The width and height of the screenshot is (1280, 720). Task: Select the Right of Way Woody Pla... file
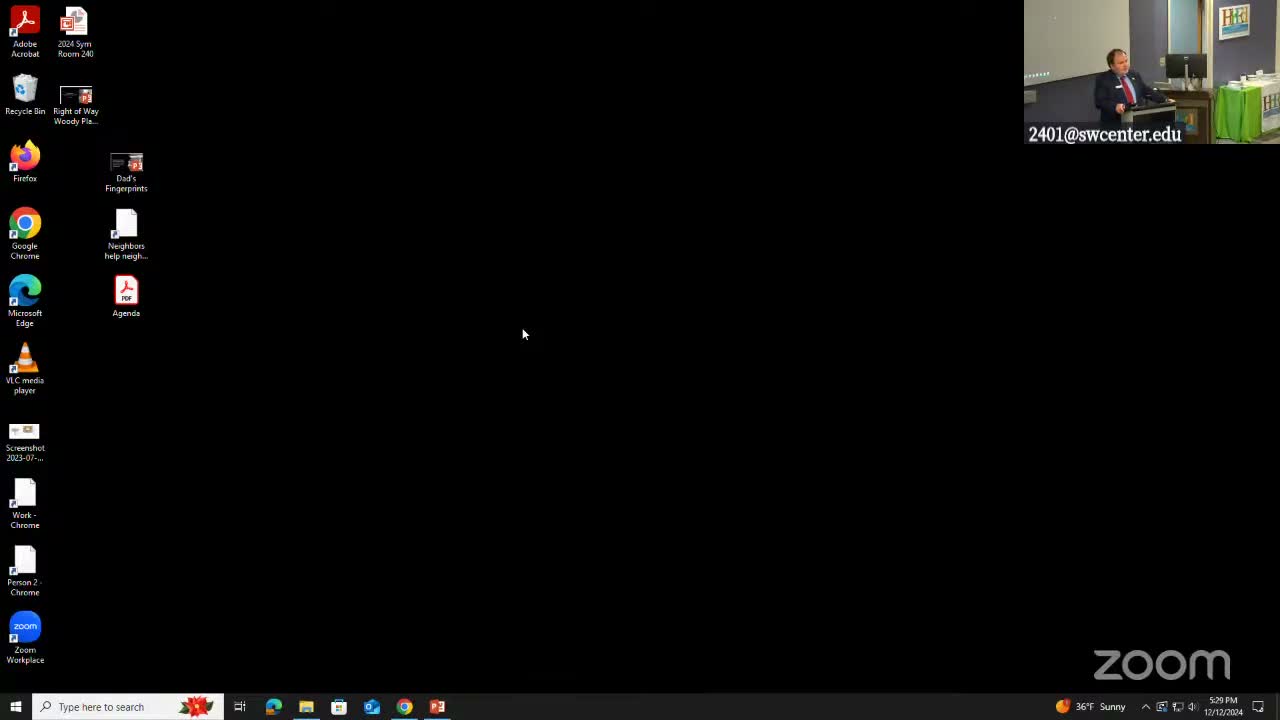click(75, 106)
